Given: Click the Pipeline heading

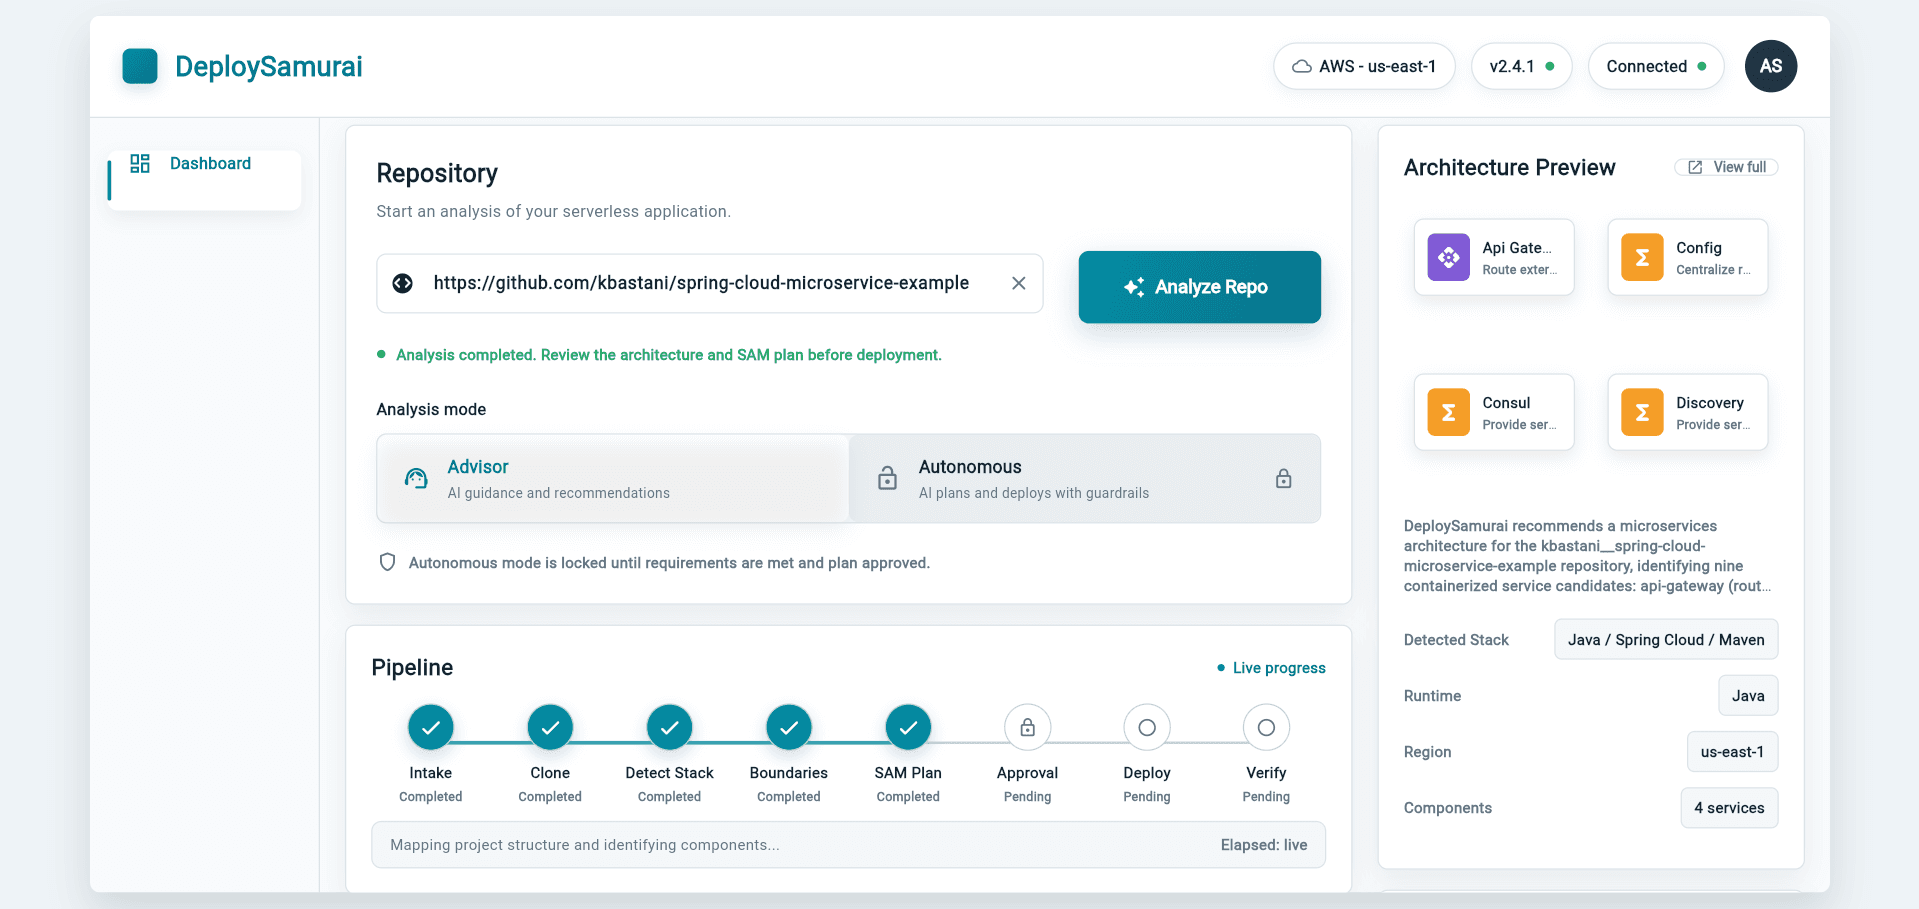Looking at the screenshot, I should (412, 667).
